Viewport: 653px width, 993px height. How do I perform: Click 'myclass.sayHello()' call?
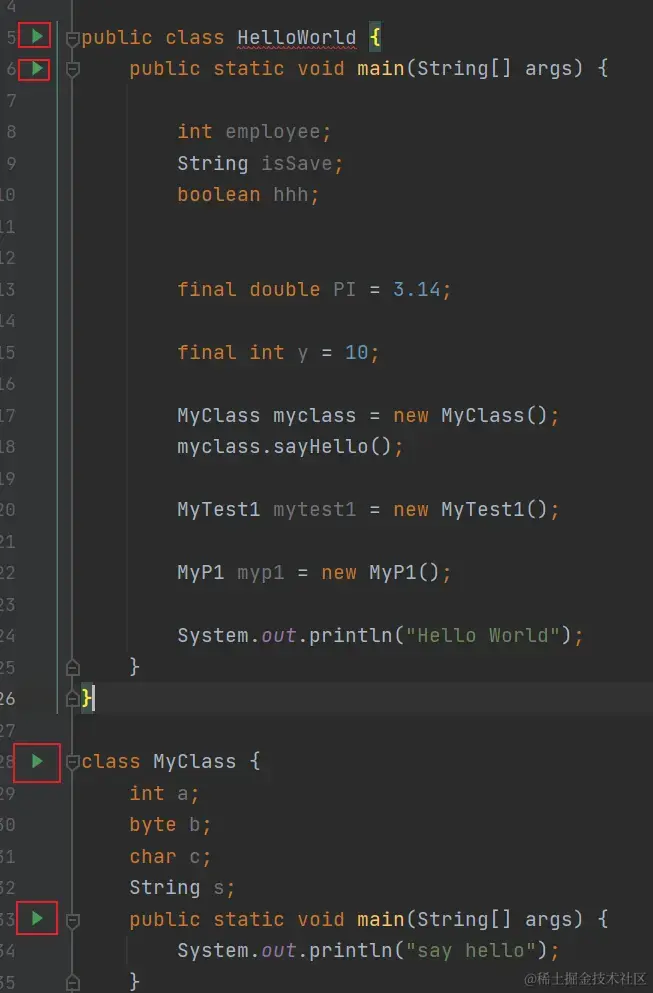coord(284,446)
